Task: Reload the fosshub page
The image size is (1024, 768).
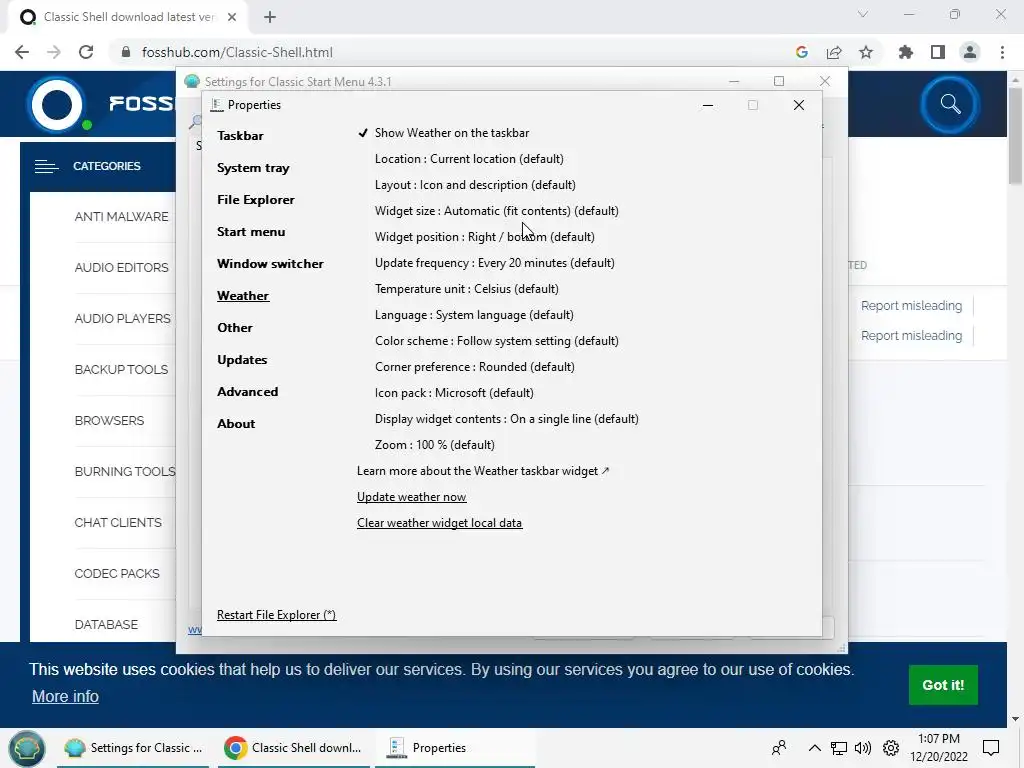Action: 86,52
